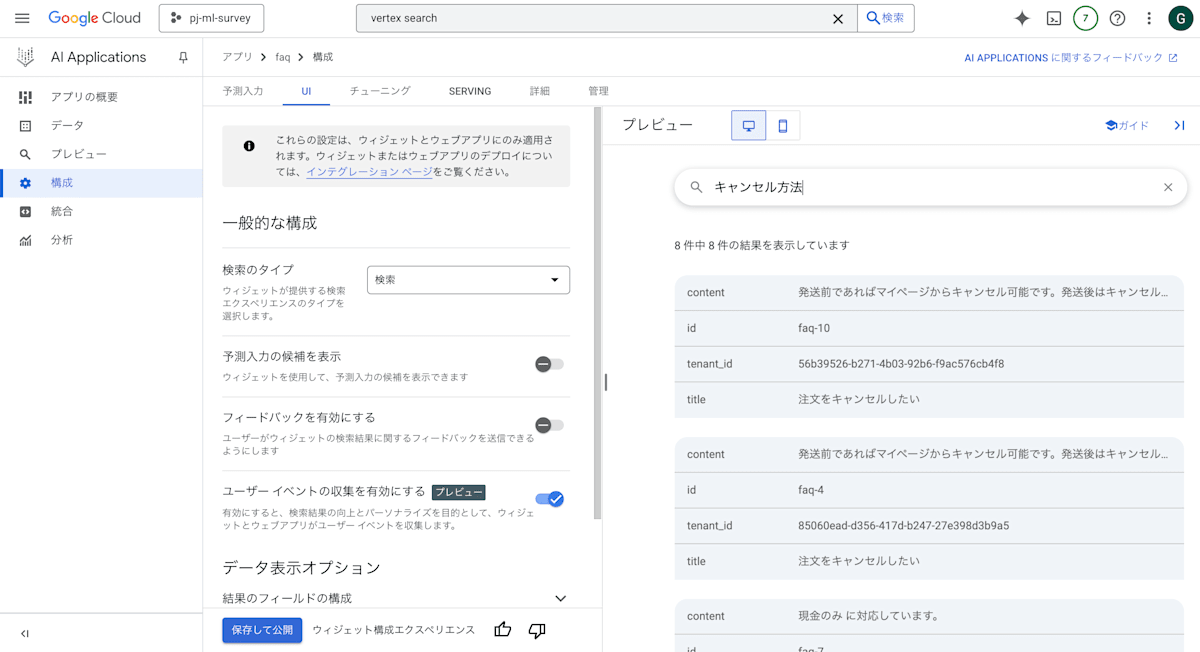Click content text 現金のみ に対応しています。

[869, 616]
